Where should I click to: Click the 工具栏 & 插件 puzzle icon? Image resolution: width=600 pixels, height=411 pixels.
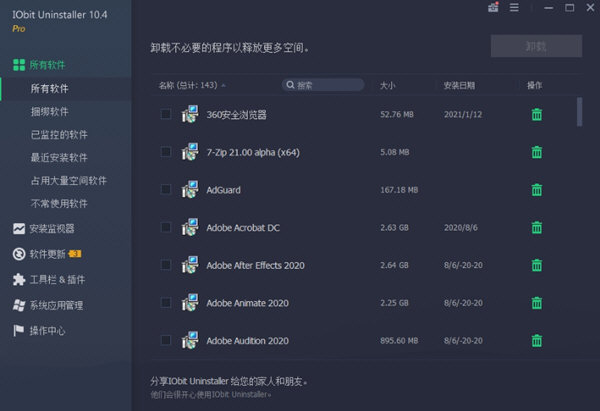click(18, 280)
